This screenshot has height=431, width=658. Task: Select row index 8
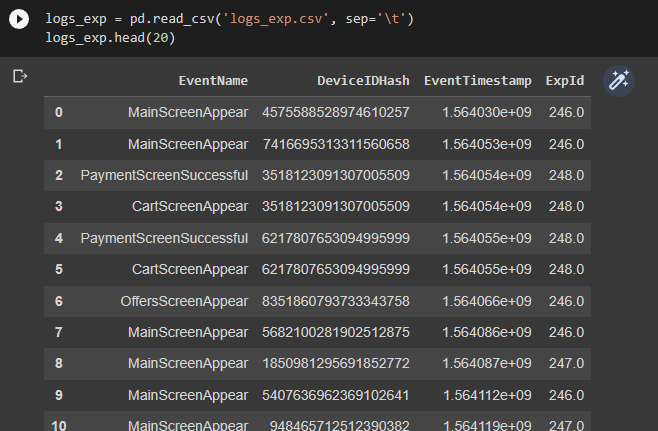[59, 363]
